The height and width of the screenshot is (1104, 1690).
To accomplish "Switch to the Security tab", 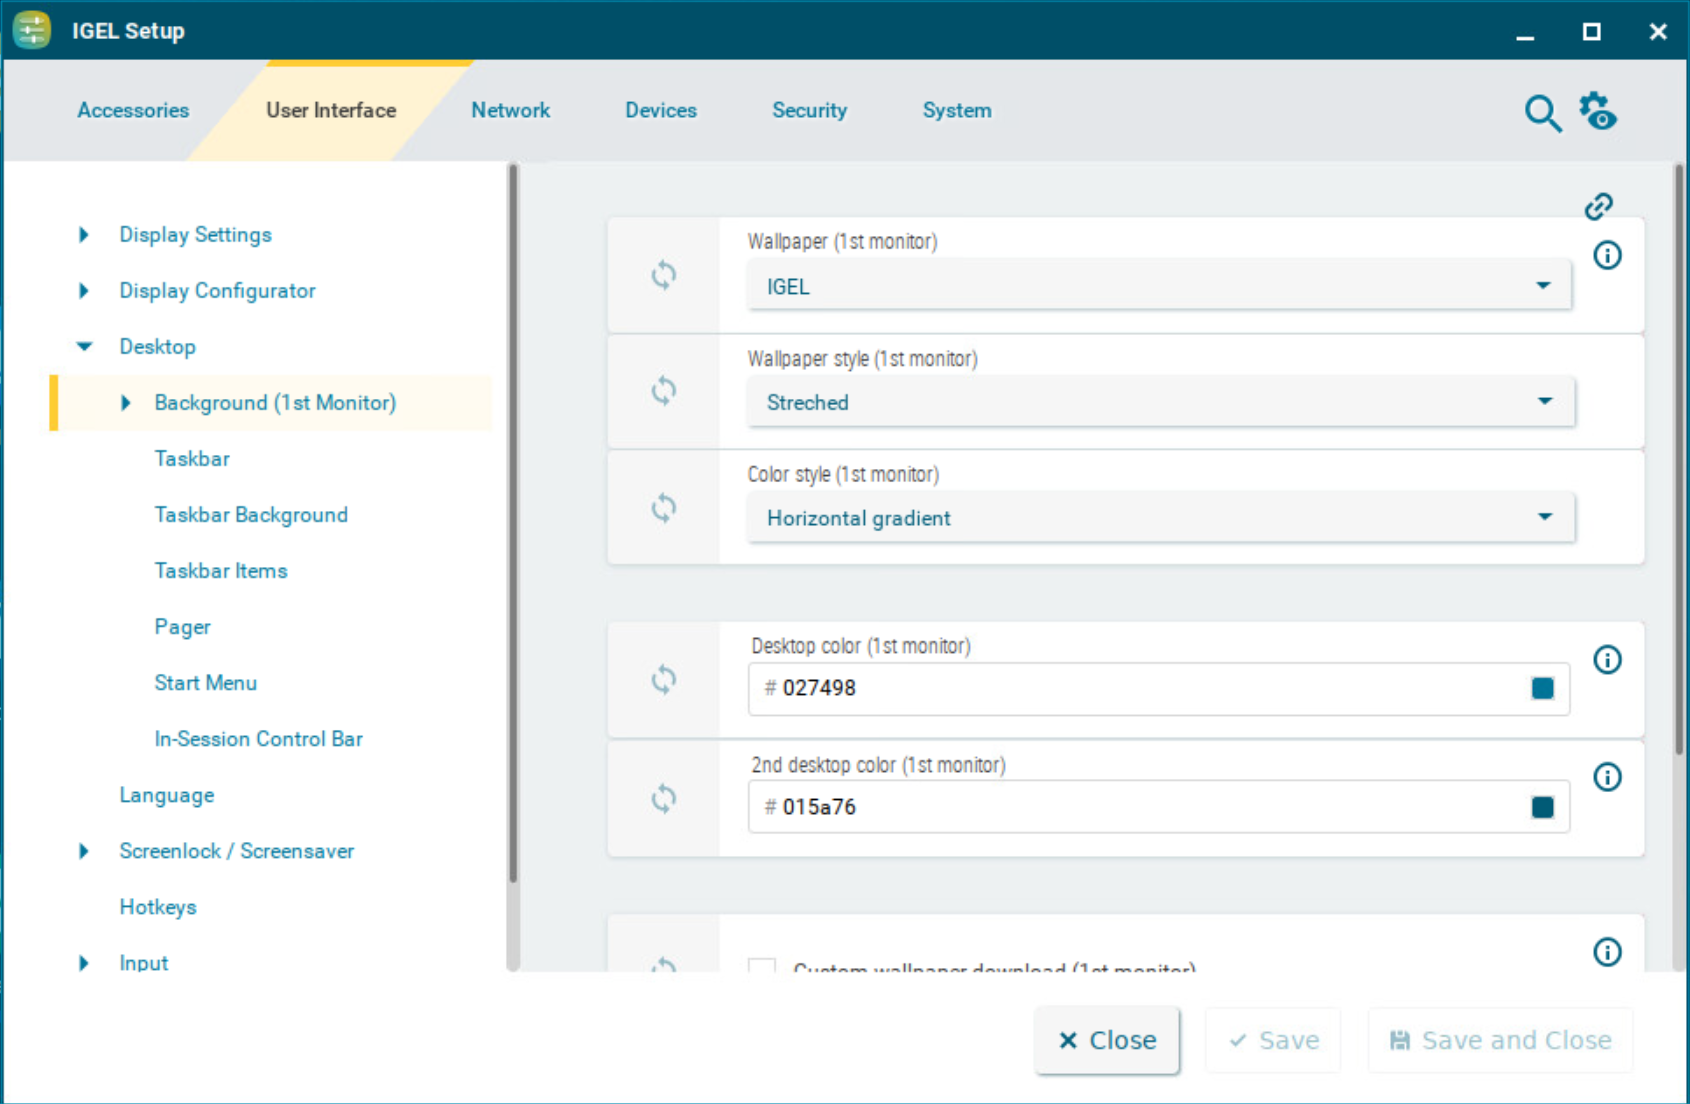I will click(x=809, y=111).
